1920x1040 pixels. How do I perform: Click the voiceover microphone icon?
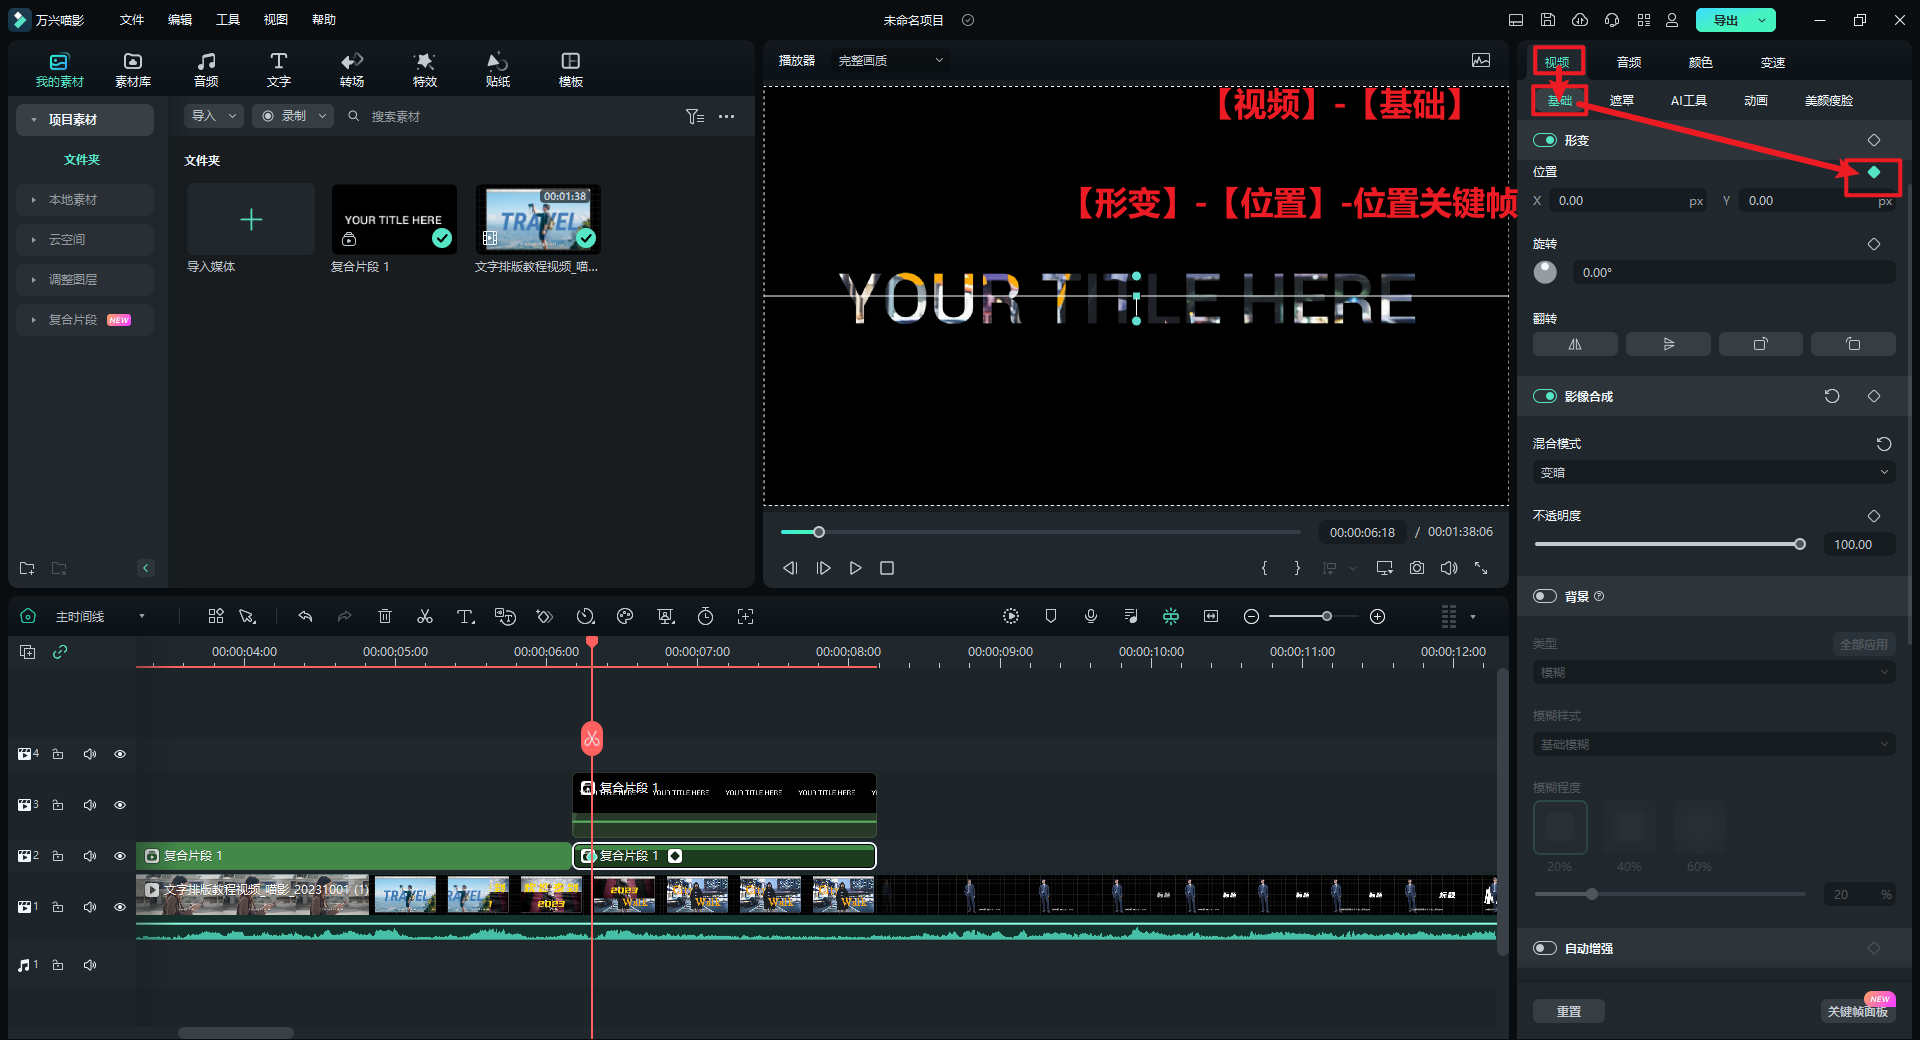pos(1091,617)
